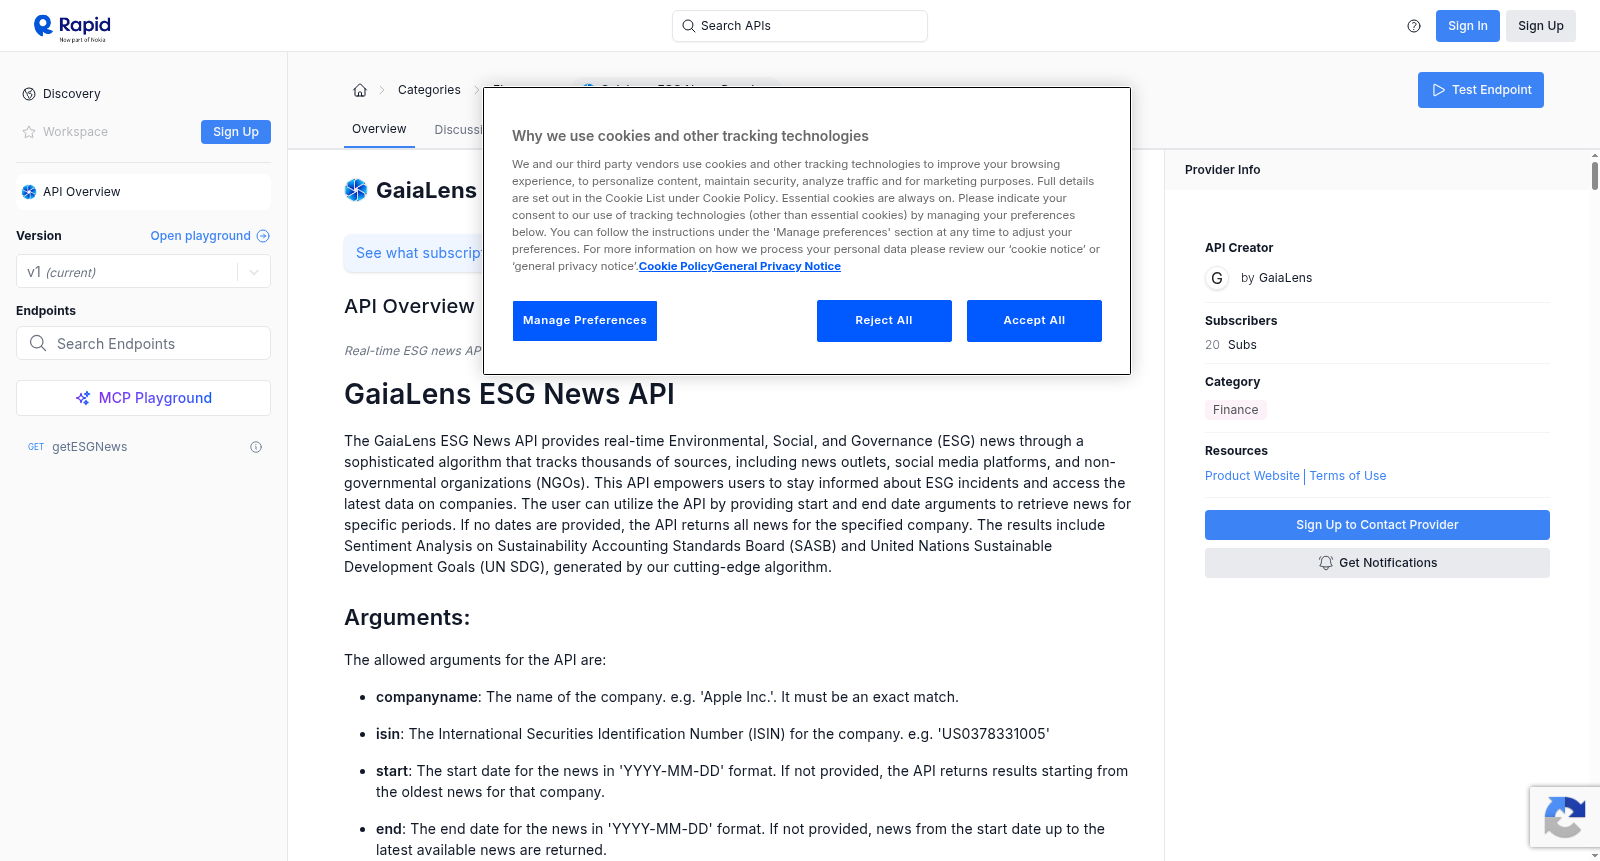
Task: Click the Test Endpoint button
Action: tap(1481, 90)
